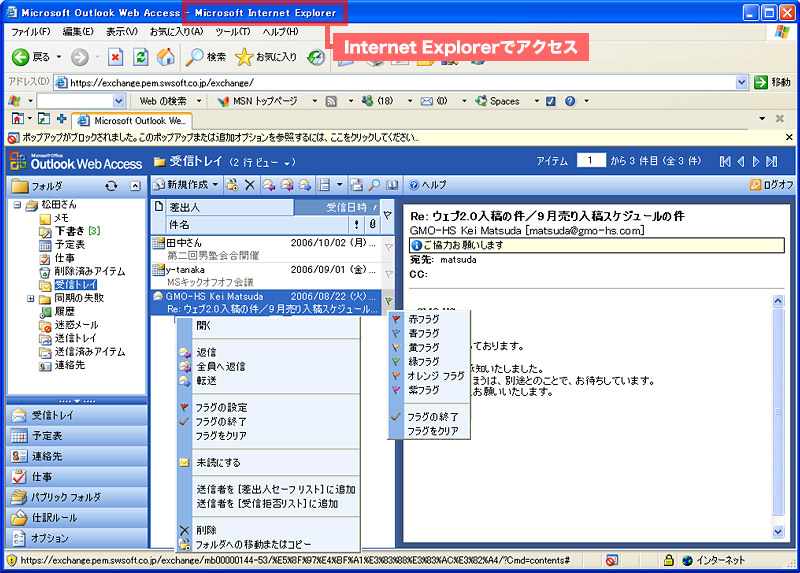Click the Move/Copy to folder toolbar icon

232,185
